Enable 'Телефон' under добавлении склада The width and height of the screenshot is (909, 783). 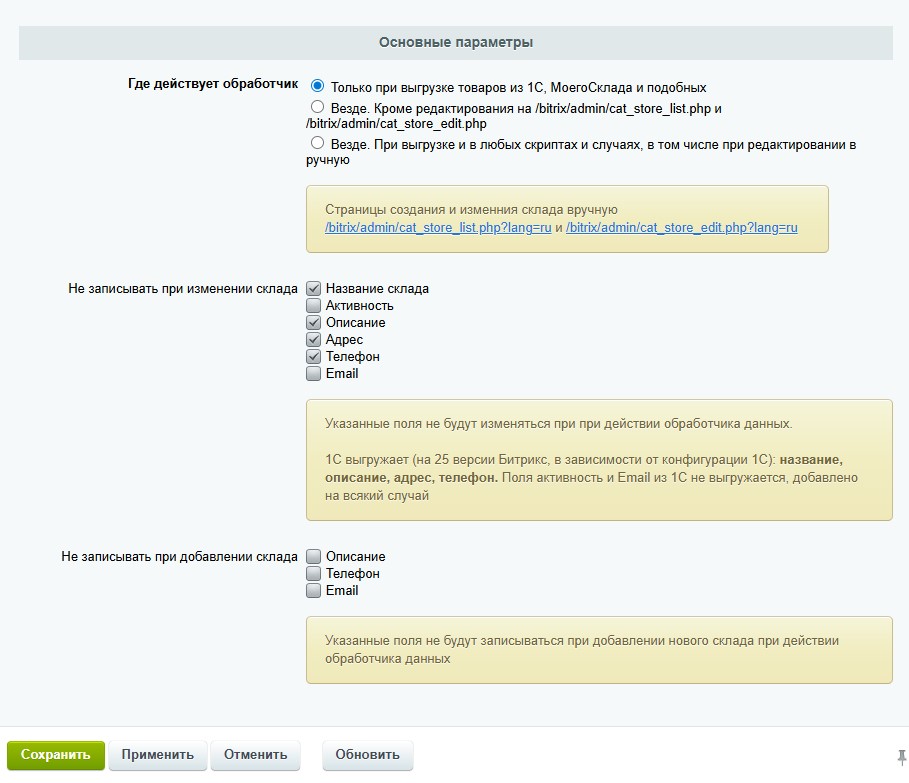pos(314,574)
